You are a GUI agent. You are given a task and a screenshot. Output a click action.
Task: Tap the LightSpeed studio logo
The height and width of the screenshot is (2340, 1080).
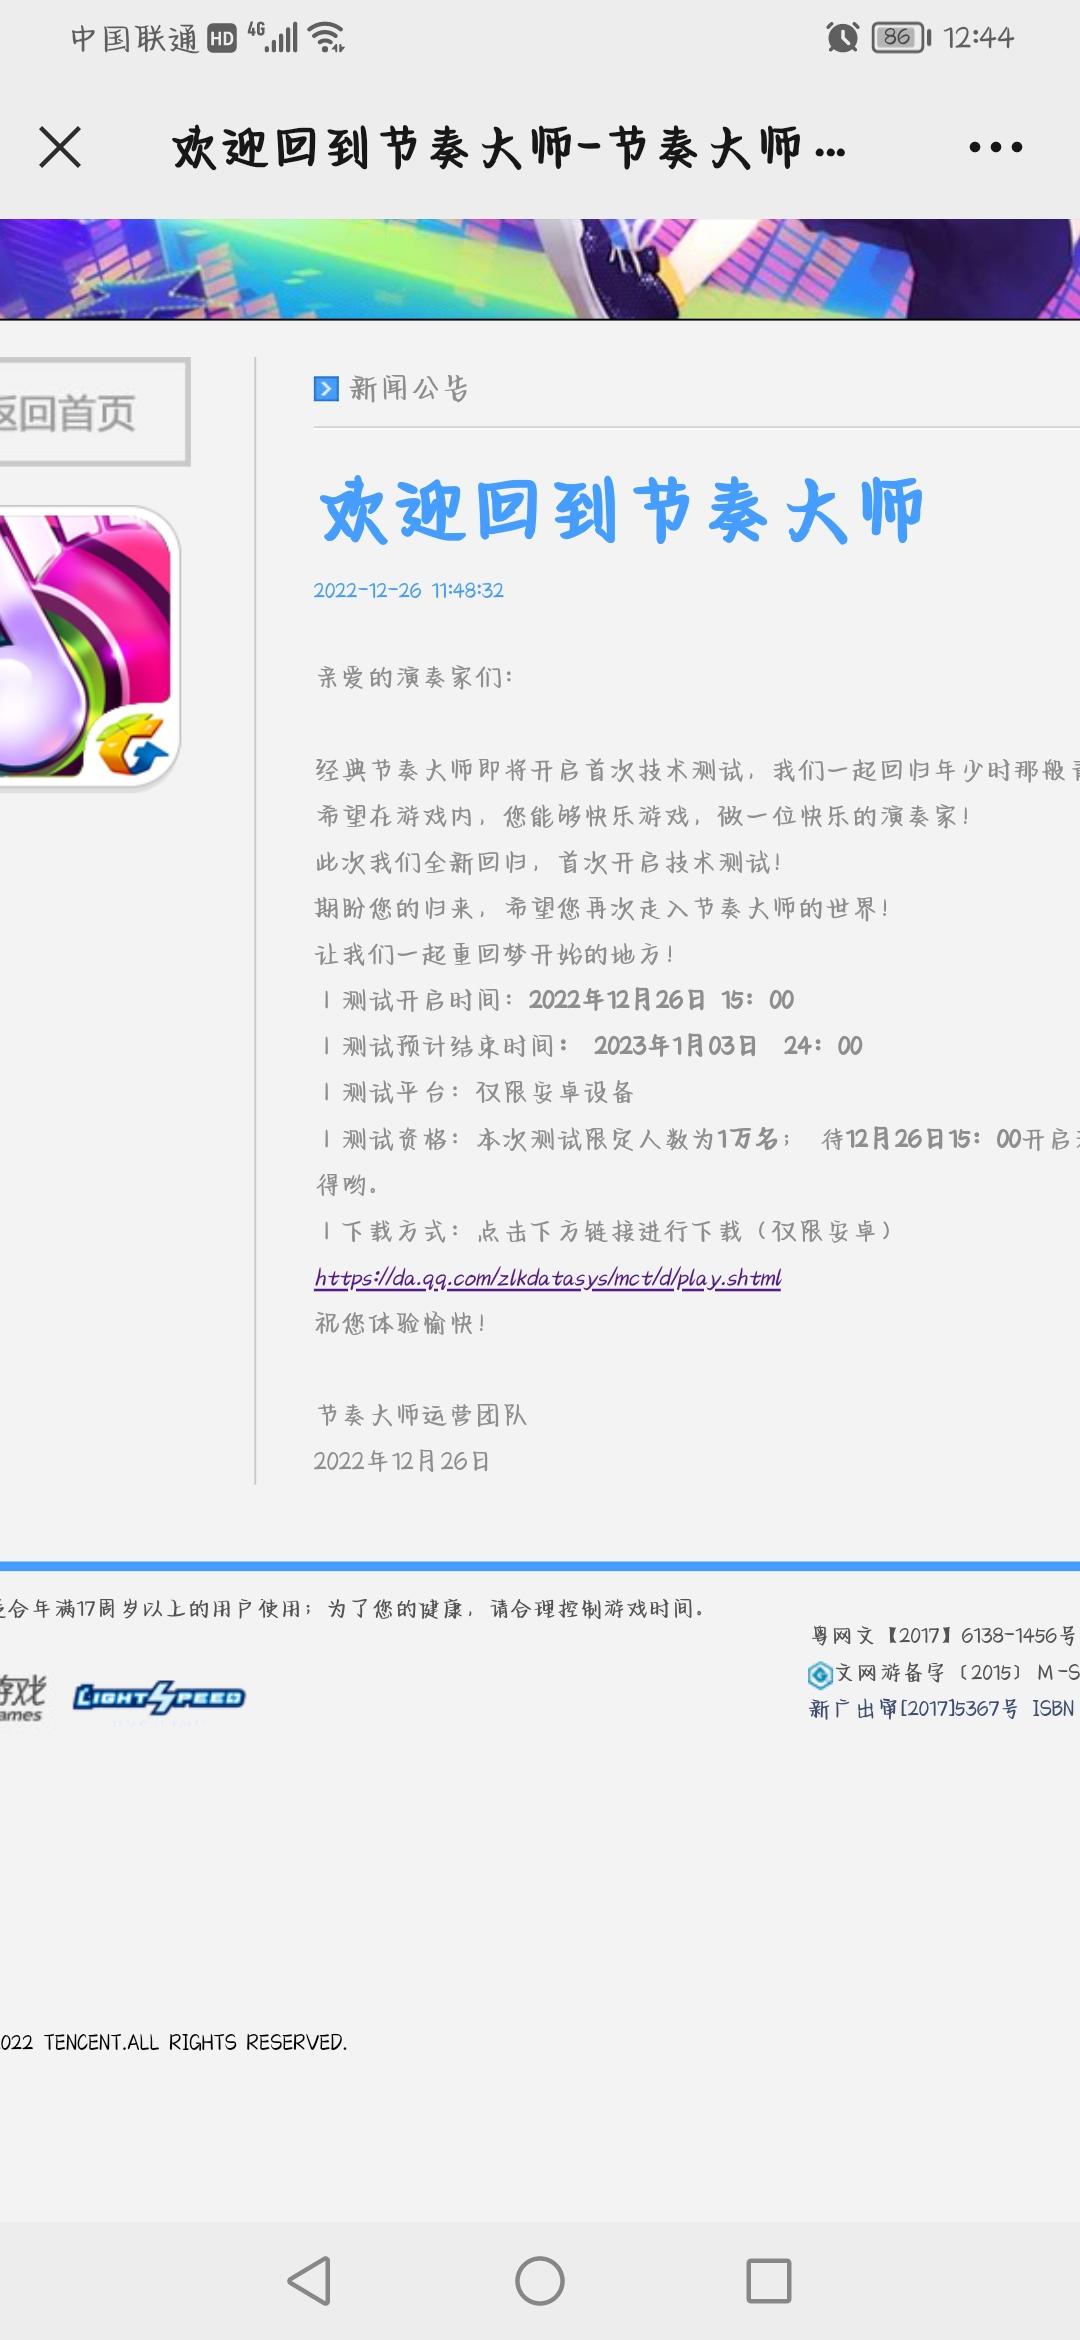pos(159,1697)
